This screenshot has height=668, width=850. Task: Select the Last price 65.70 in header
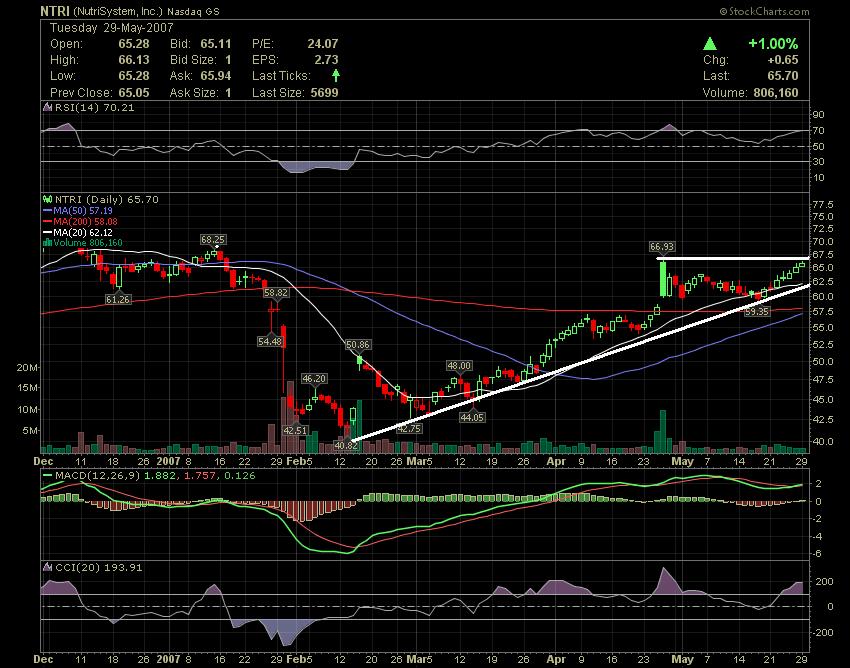coord(783,75)
